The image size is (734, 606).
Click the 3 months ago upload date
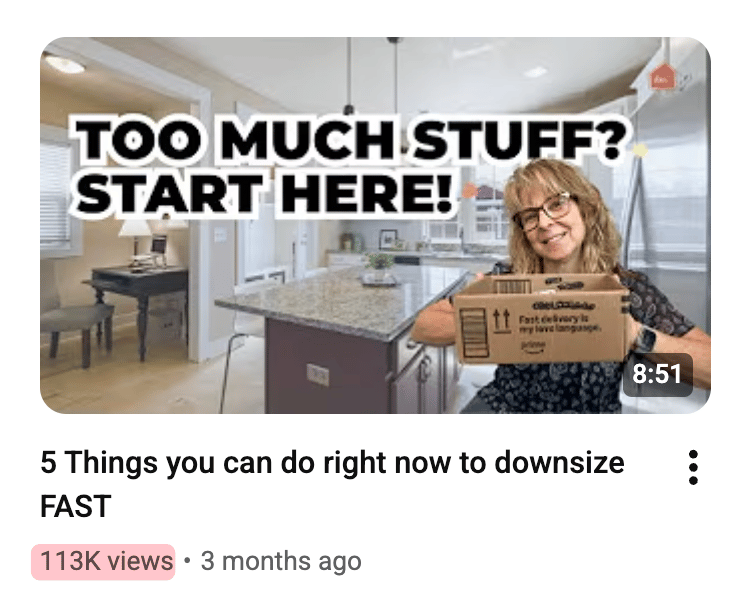(x=281, y=561)
